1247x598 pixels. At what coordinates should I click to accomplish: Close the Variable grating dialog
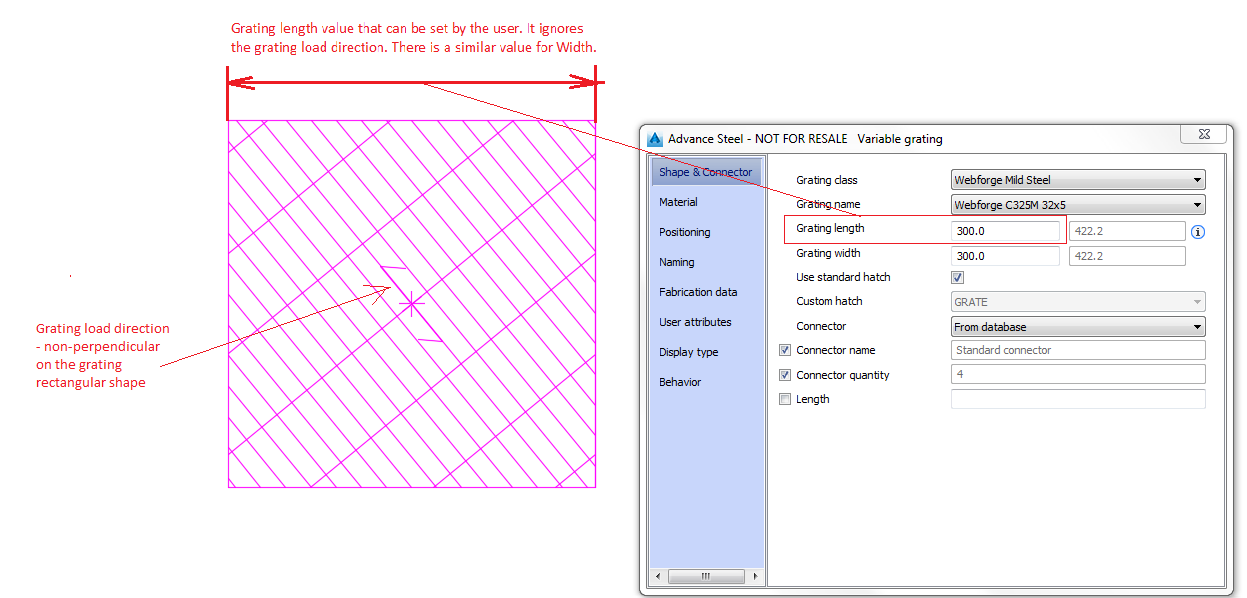(1203, 134)
